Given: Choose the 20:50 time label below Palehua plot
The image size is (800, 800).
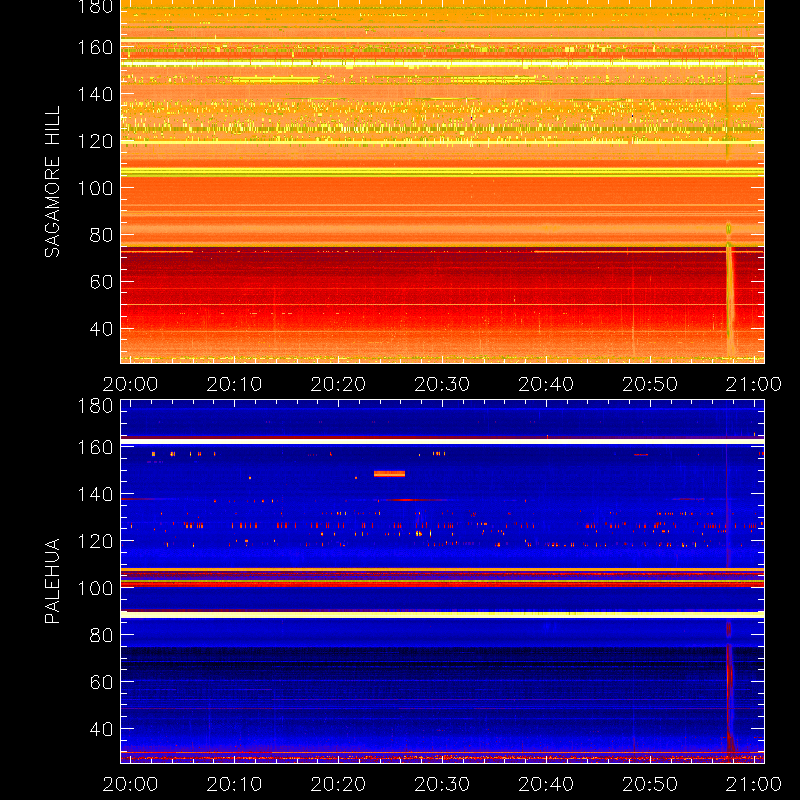Looking at the screenshot, I should pos(650,784).
